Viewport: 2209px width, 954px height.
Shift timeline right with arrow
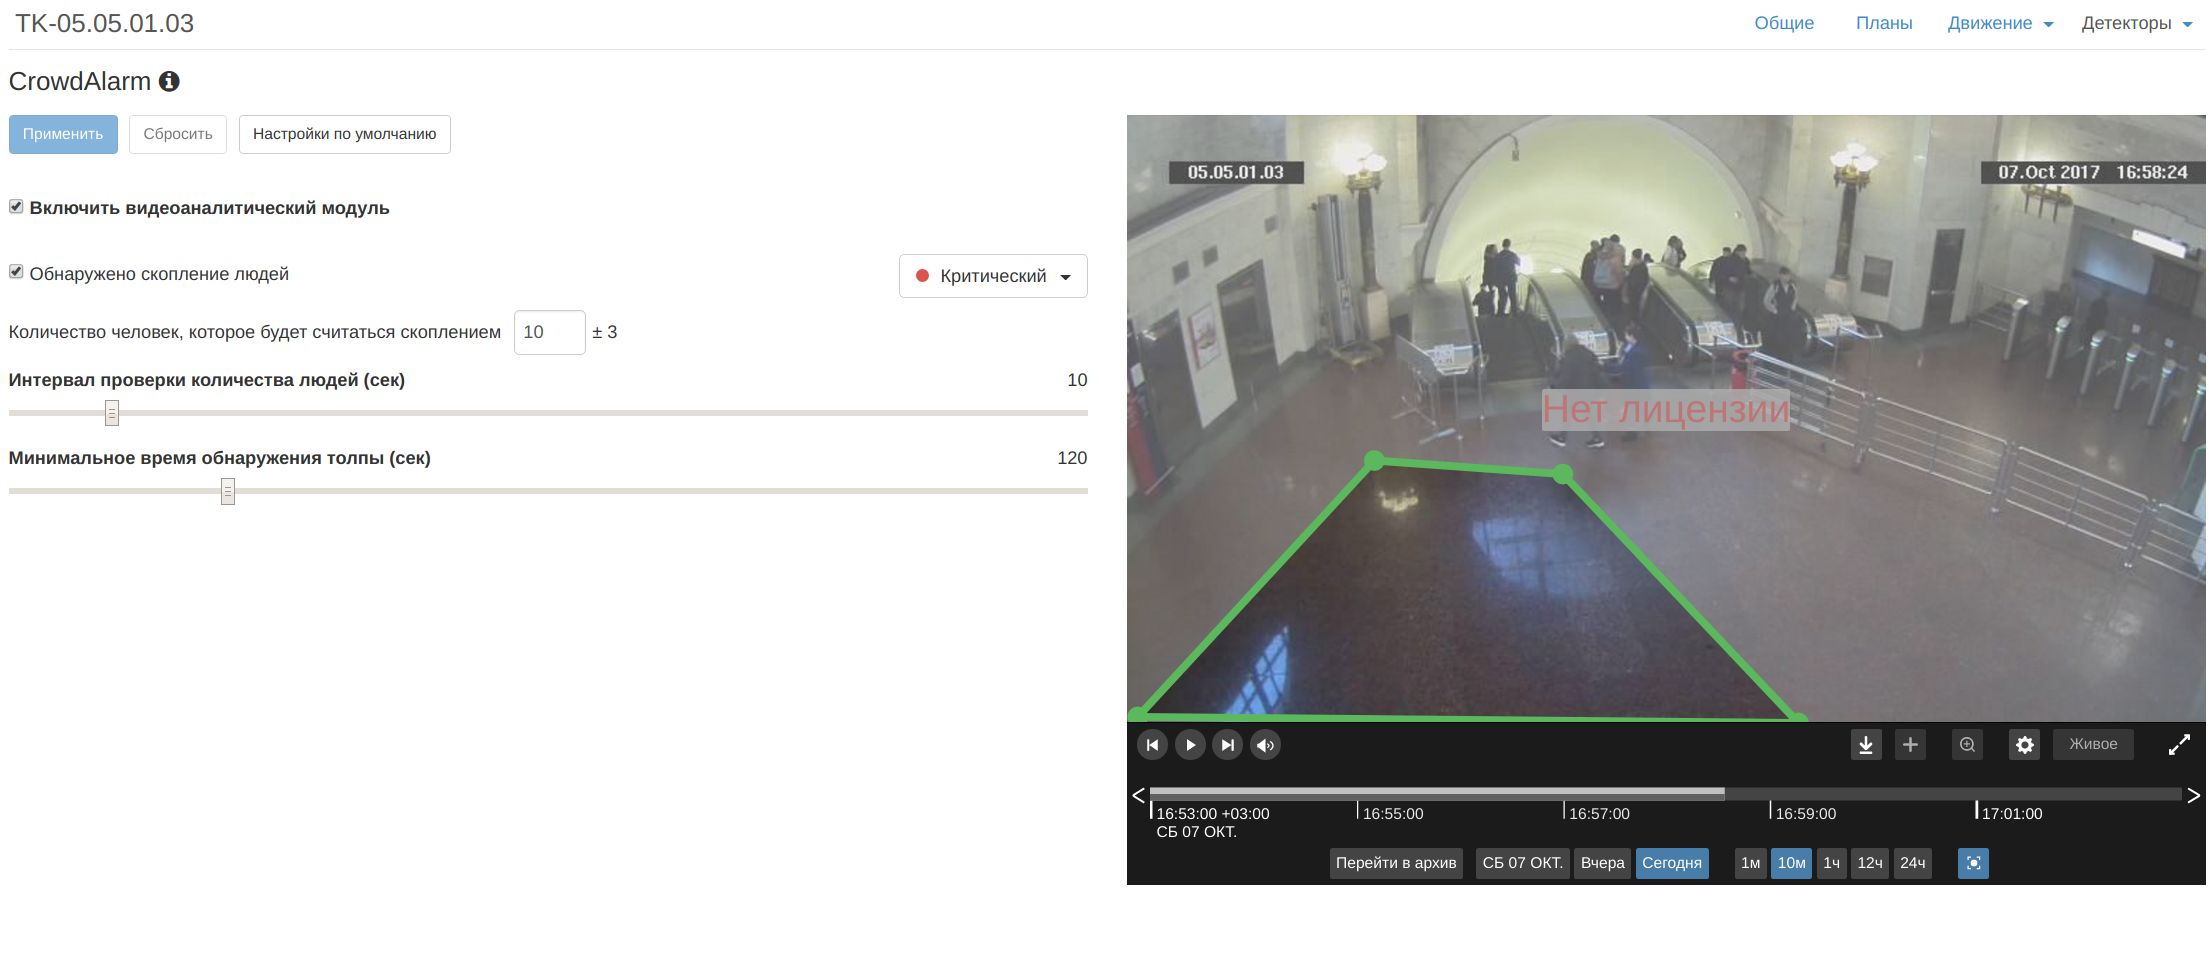[2193, 796]
